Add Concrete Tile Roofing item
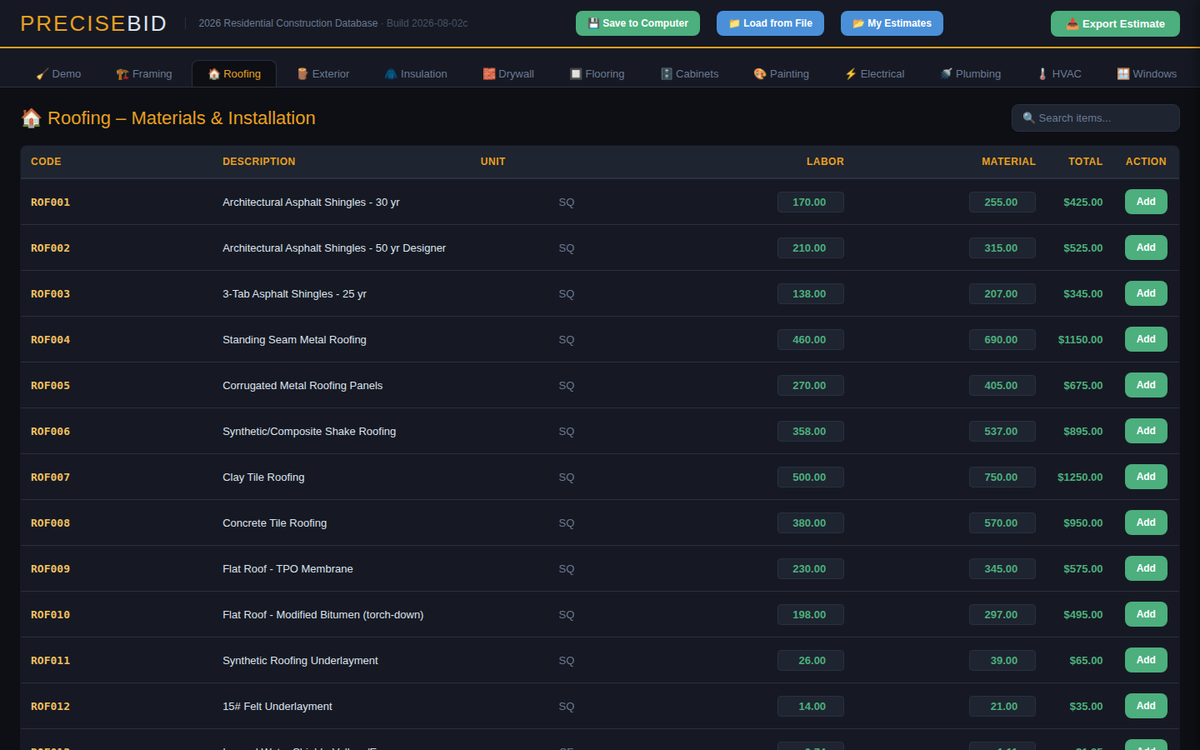 1146,523
